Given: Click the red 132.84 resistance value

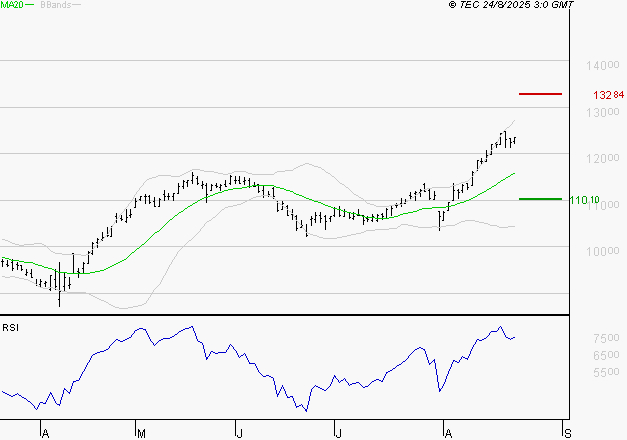Looking at the screenshot, I should (x=608, y=95).
